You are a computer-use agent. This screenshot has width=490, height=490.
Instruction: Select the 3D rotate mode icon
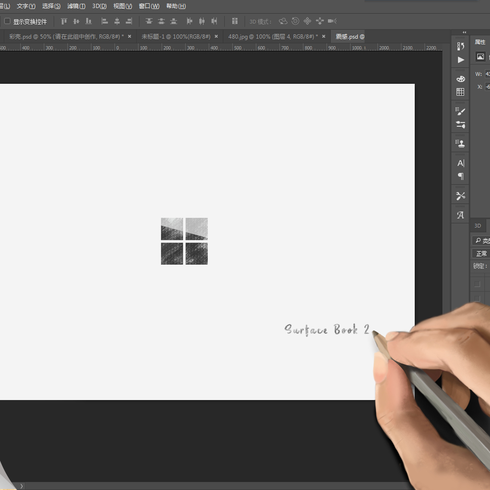click(283, 21)
